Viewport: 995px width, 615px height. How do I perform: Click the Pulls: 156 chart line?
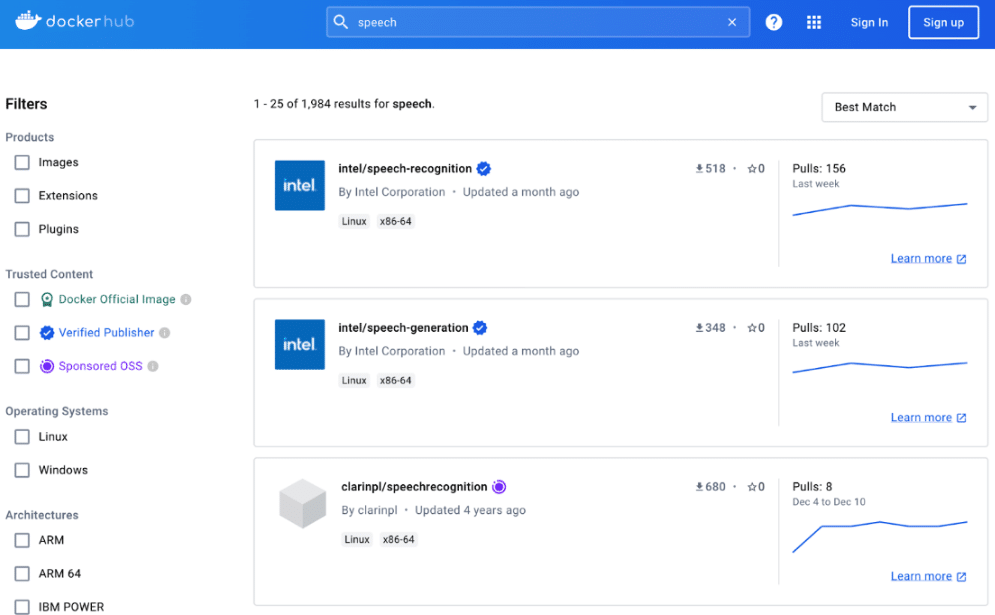880,209
